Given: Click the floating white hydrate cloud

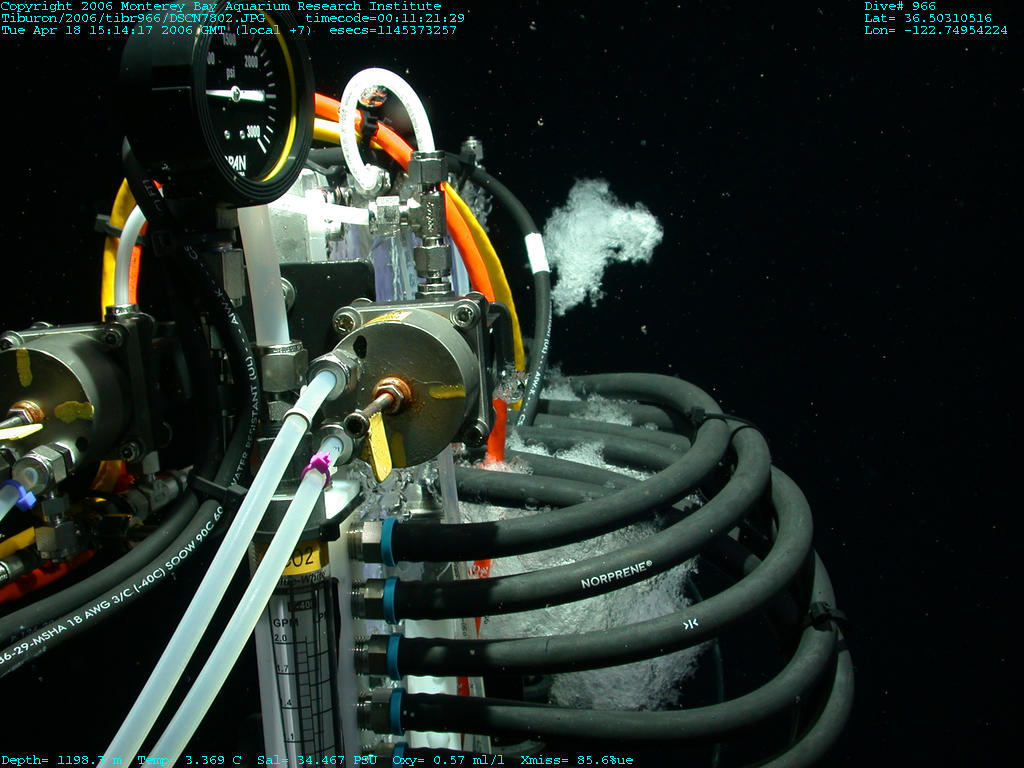Looking at the screenshot, I should click(x=598, y=238).
